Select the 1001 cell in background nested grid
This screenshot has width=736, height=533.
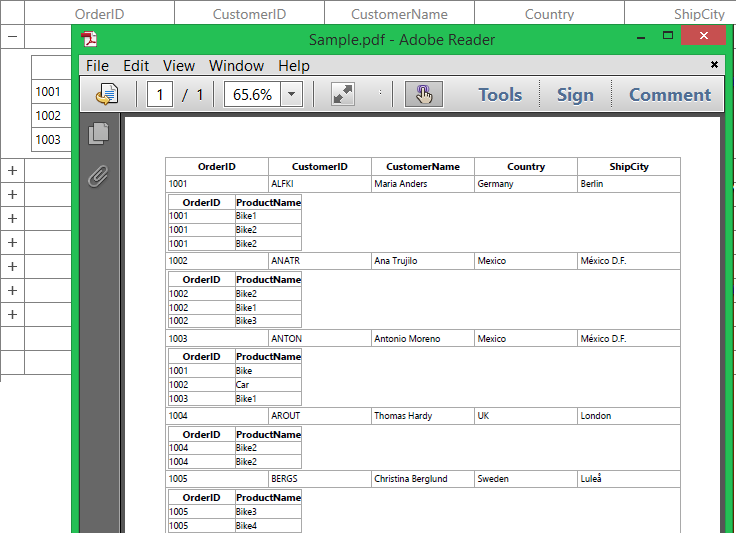tap(51, 91)
